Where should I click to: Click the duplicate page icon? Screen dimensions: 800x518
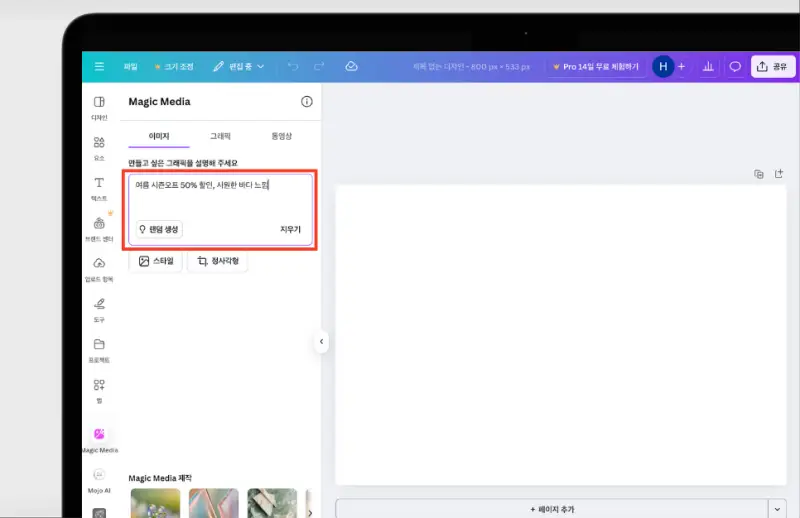(759, 174)
